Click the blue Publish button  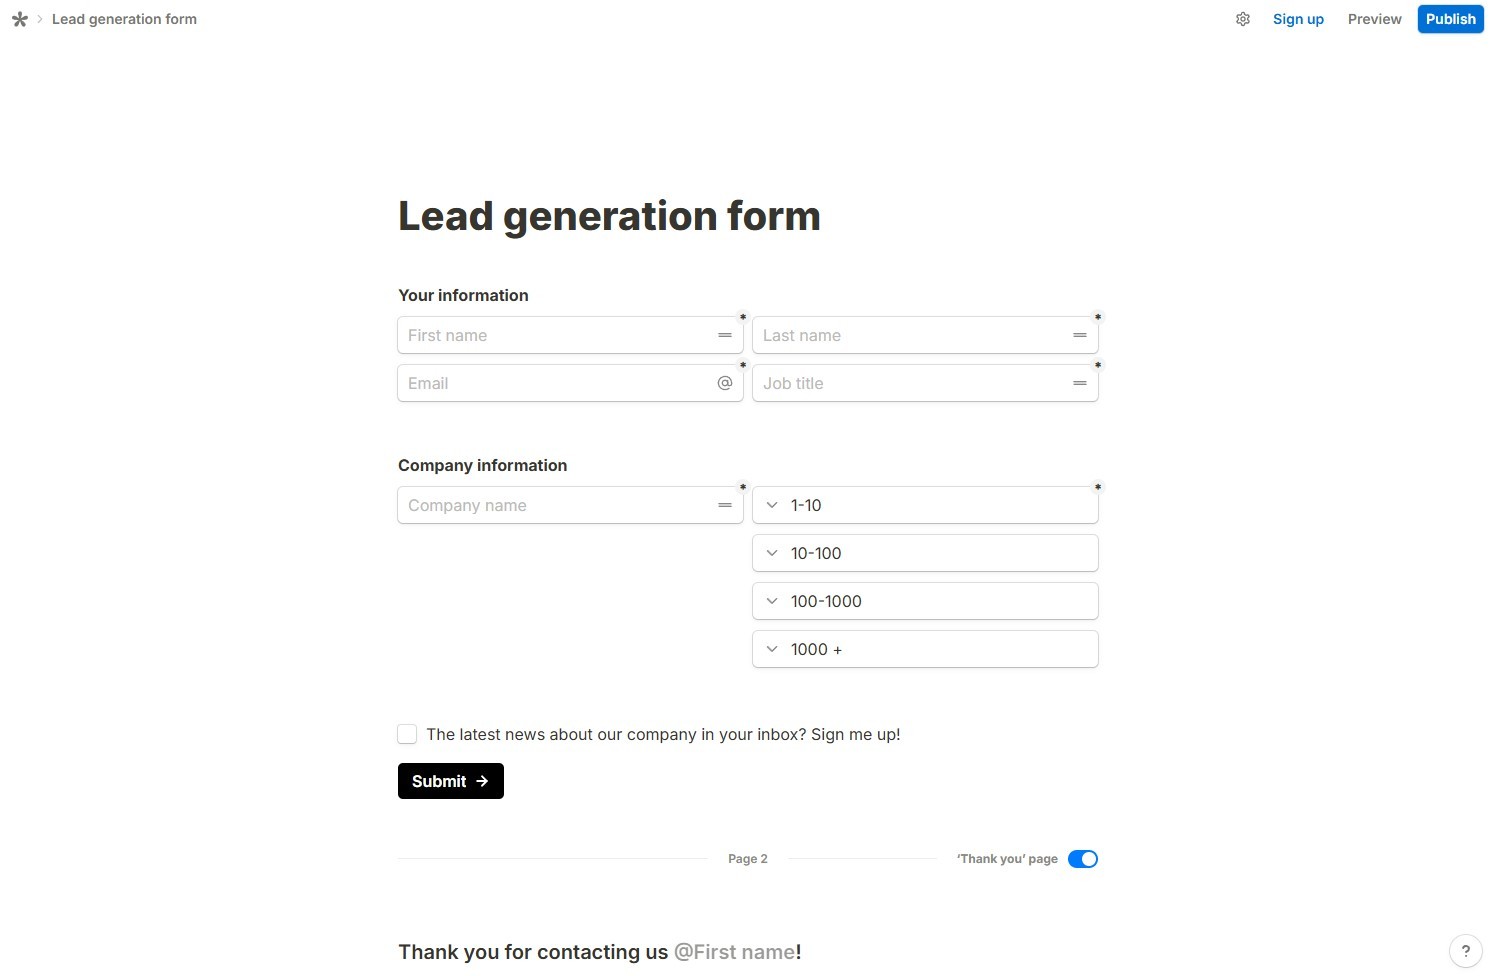(x=1450, y=19)
